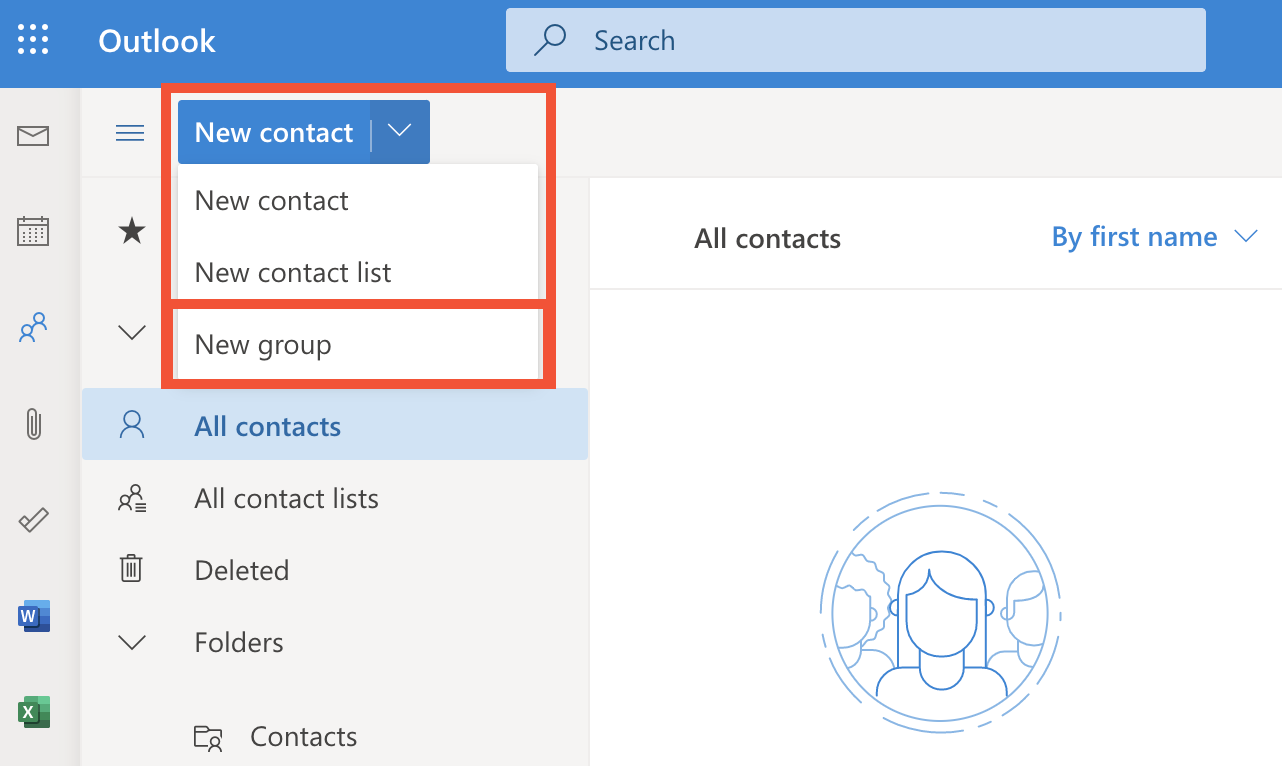Image resolution: width=1282 pixels, height=766 pixels.
Task: Open the New contact split-button dropdown arrow
Action: point(399,131)
